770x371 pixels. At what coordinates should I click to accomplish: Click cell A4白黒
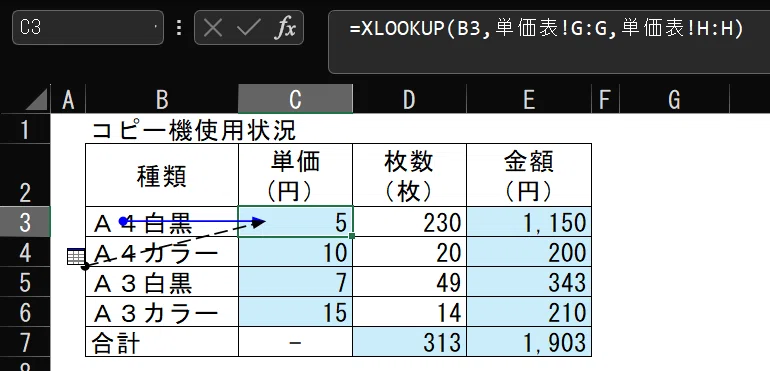pyautogui.click(x=162, y=222)
